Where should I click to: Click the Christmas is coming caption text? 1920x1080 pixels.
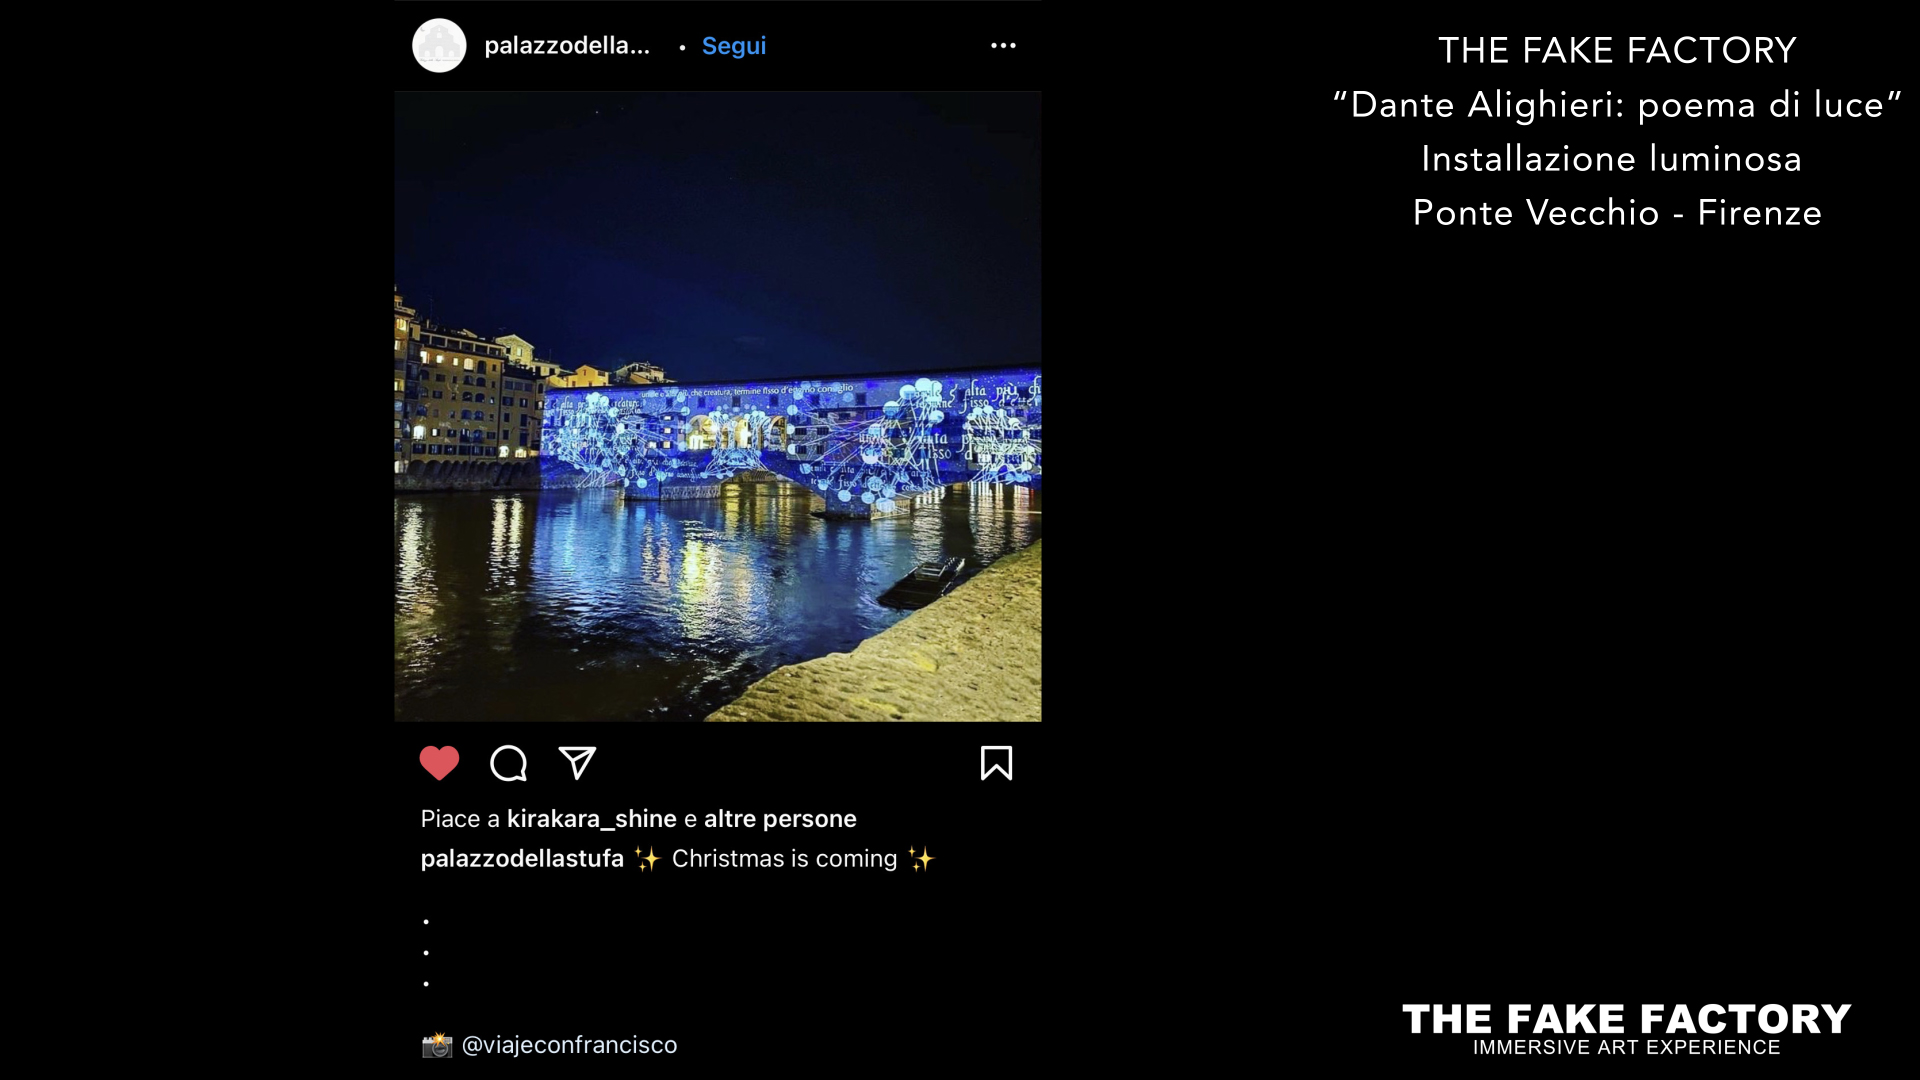pyautogui.click(x=785, y=859)
